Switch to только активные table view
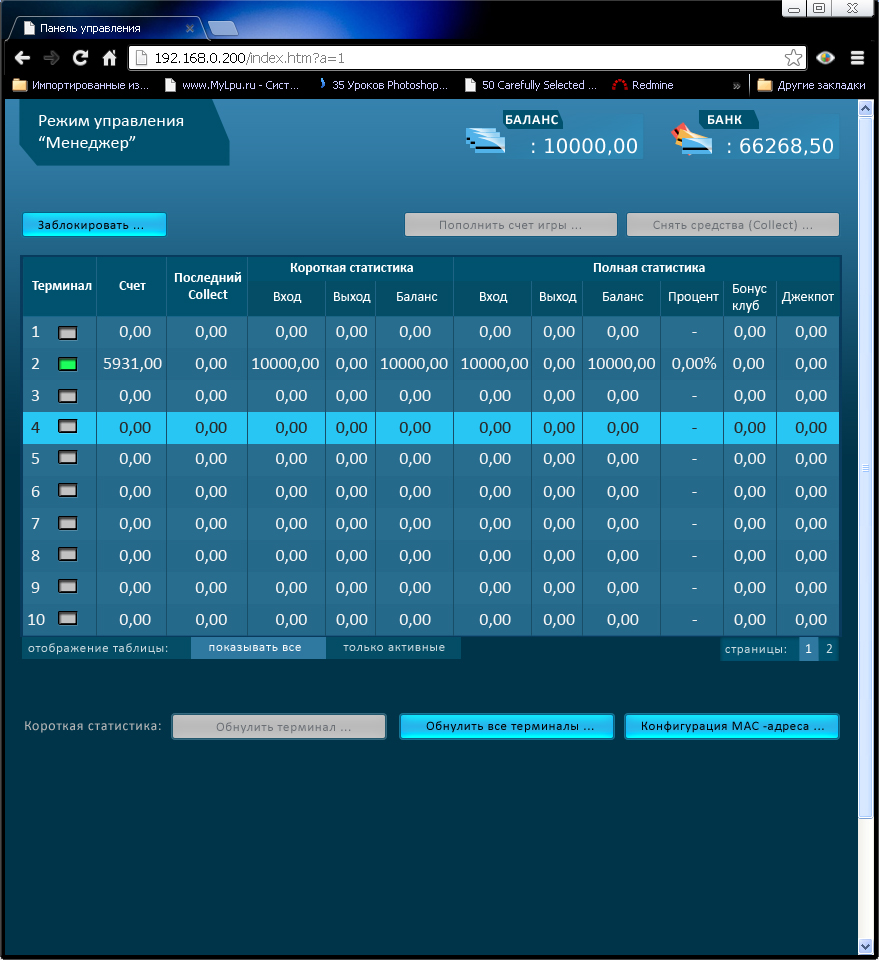This screenshot has height=960, width=879. [x=394, y=648]
